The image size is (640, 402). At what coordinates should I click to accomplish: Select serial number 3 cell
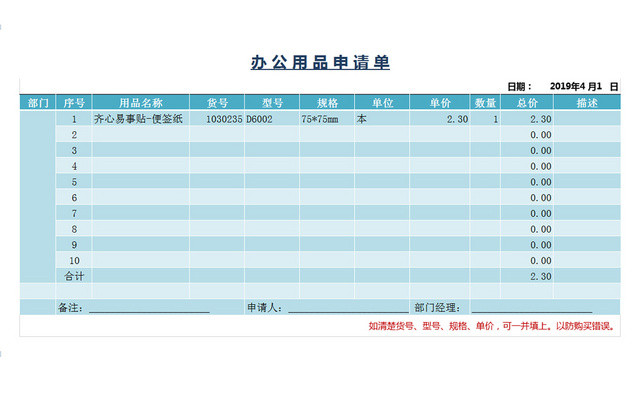pos(74,150)
